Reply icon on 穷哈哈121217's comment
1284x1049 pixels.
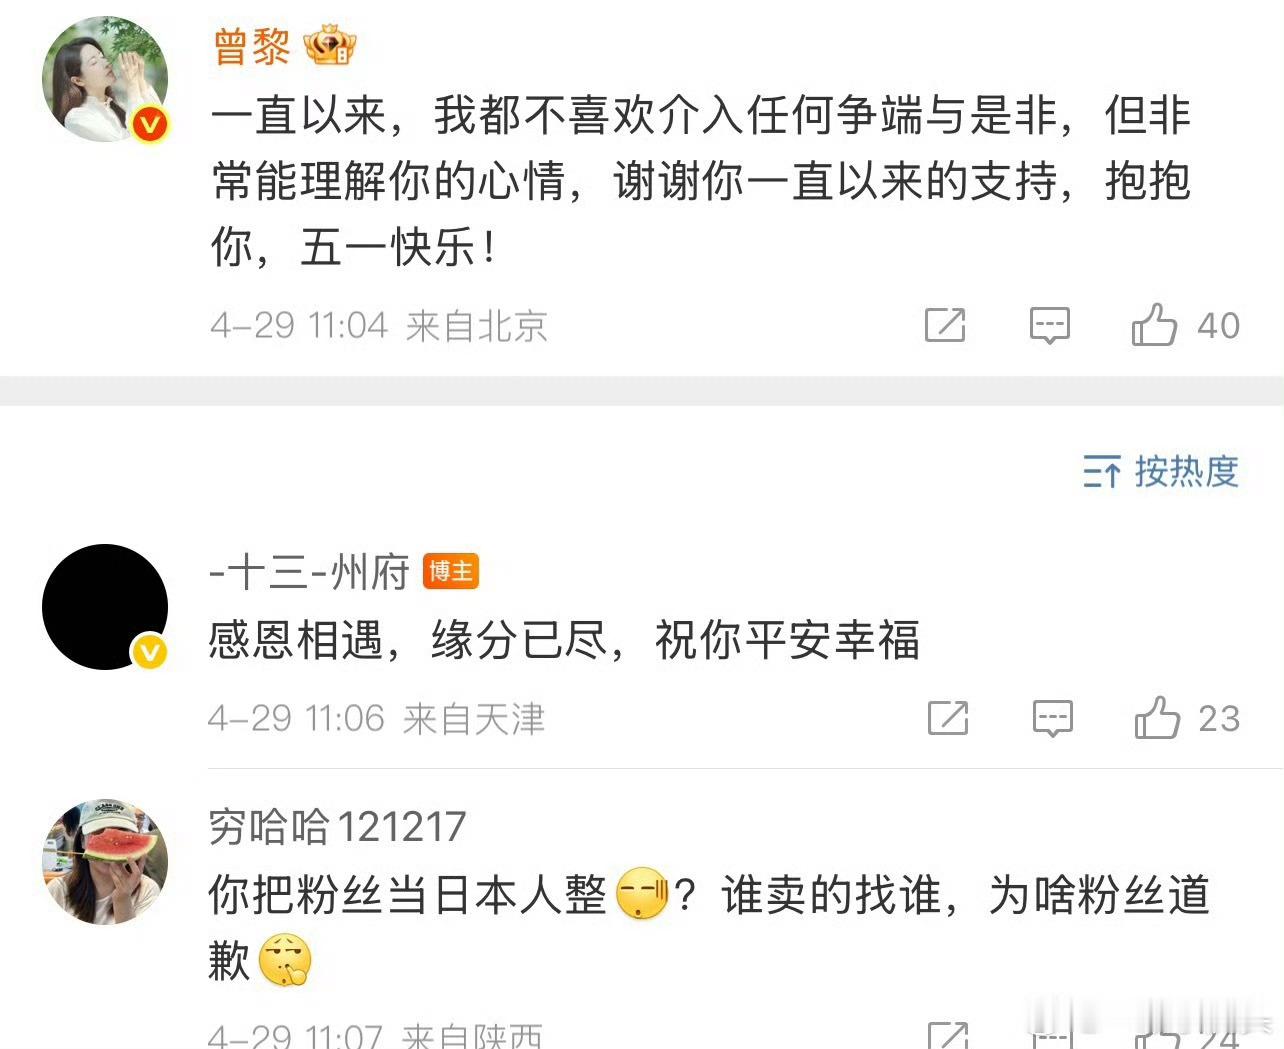click(1053, 1035)
